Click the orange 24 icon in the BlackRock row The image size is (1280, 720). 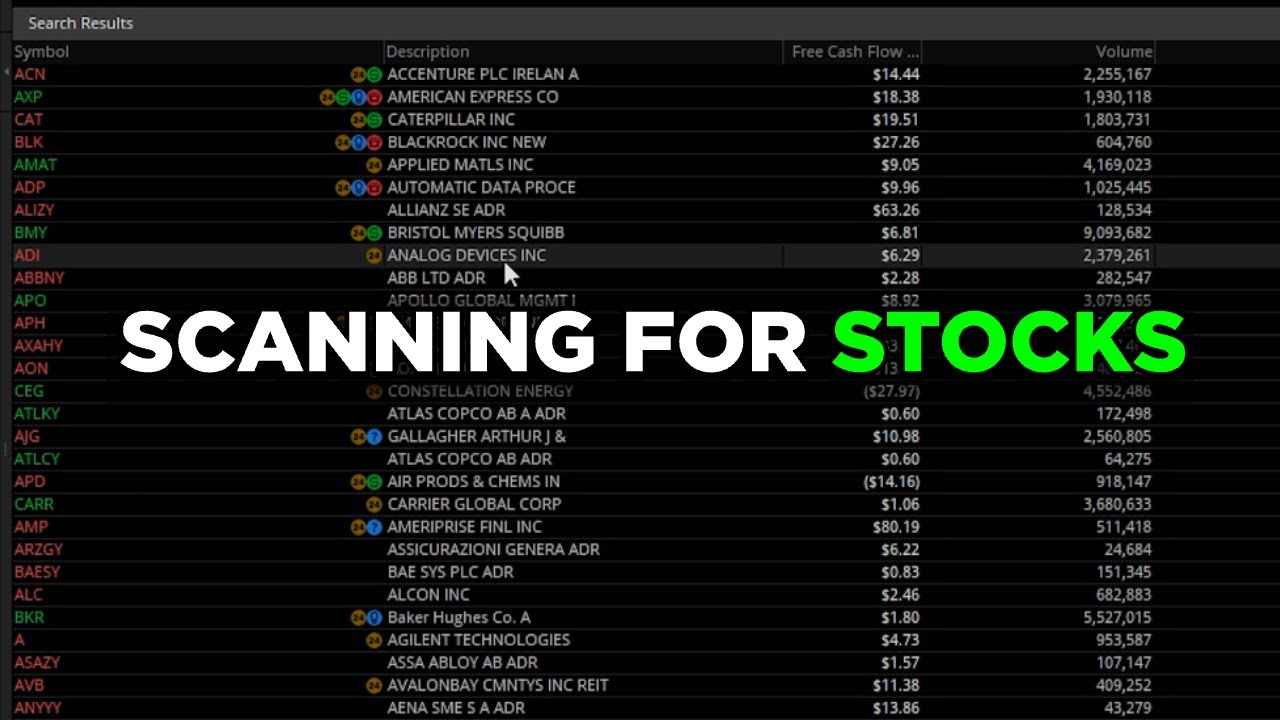coord(343,142)
